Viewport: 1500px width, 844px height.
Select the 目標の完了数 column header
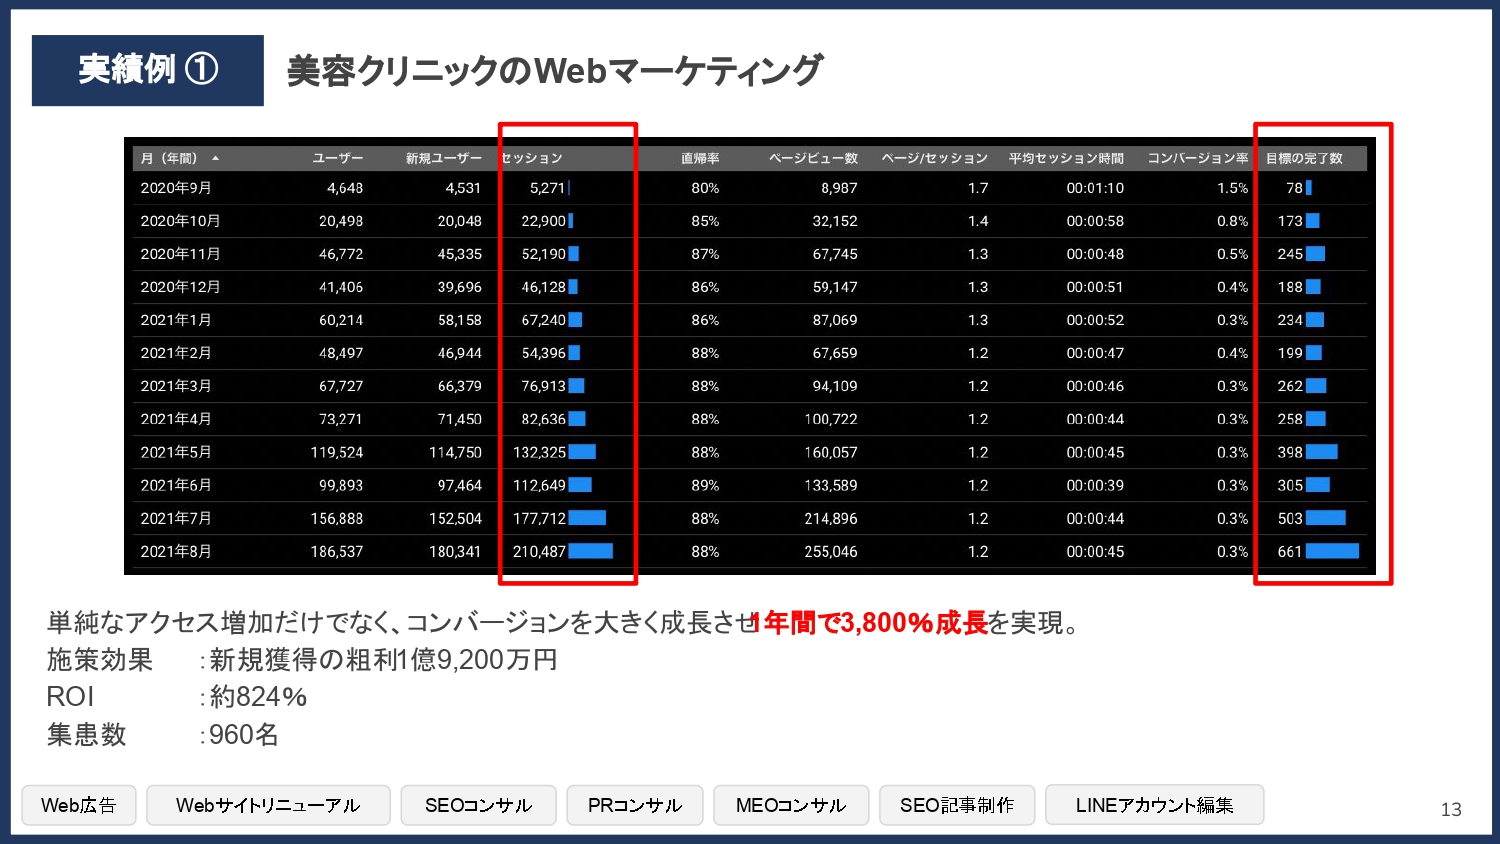(1304, 158)
